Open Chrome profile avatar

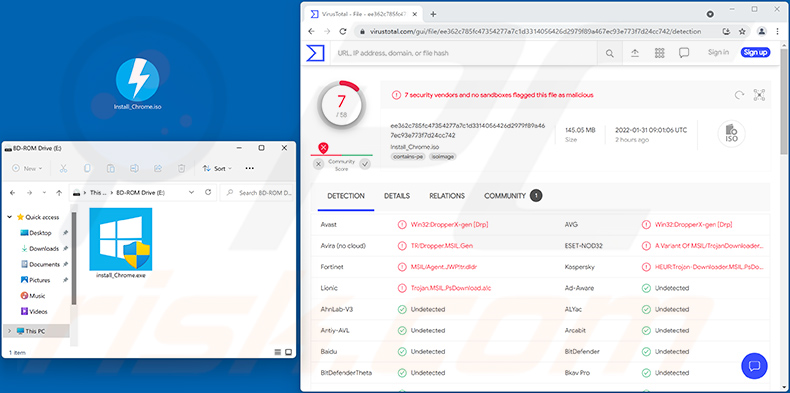(762, 31)
